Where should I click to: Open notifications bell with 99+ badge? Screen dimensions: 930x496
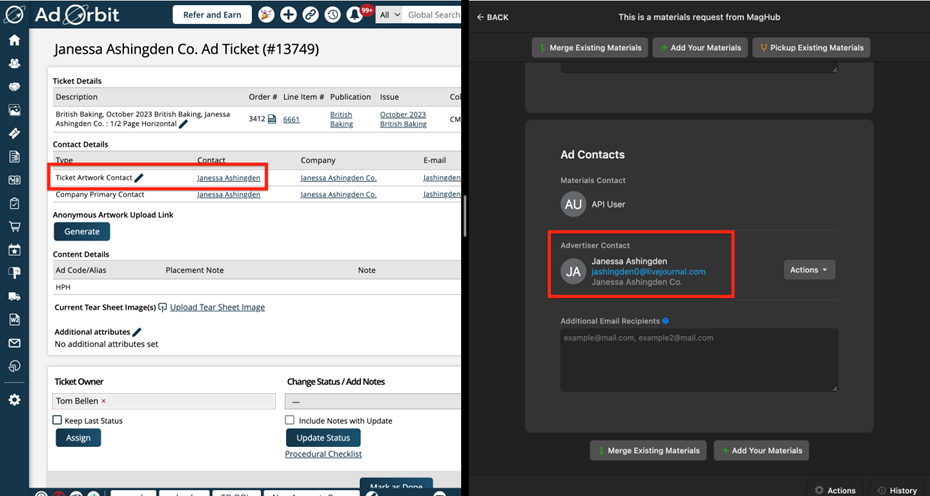[356, 14]
